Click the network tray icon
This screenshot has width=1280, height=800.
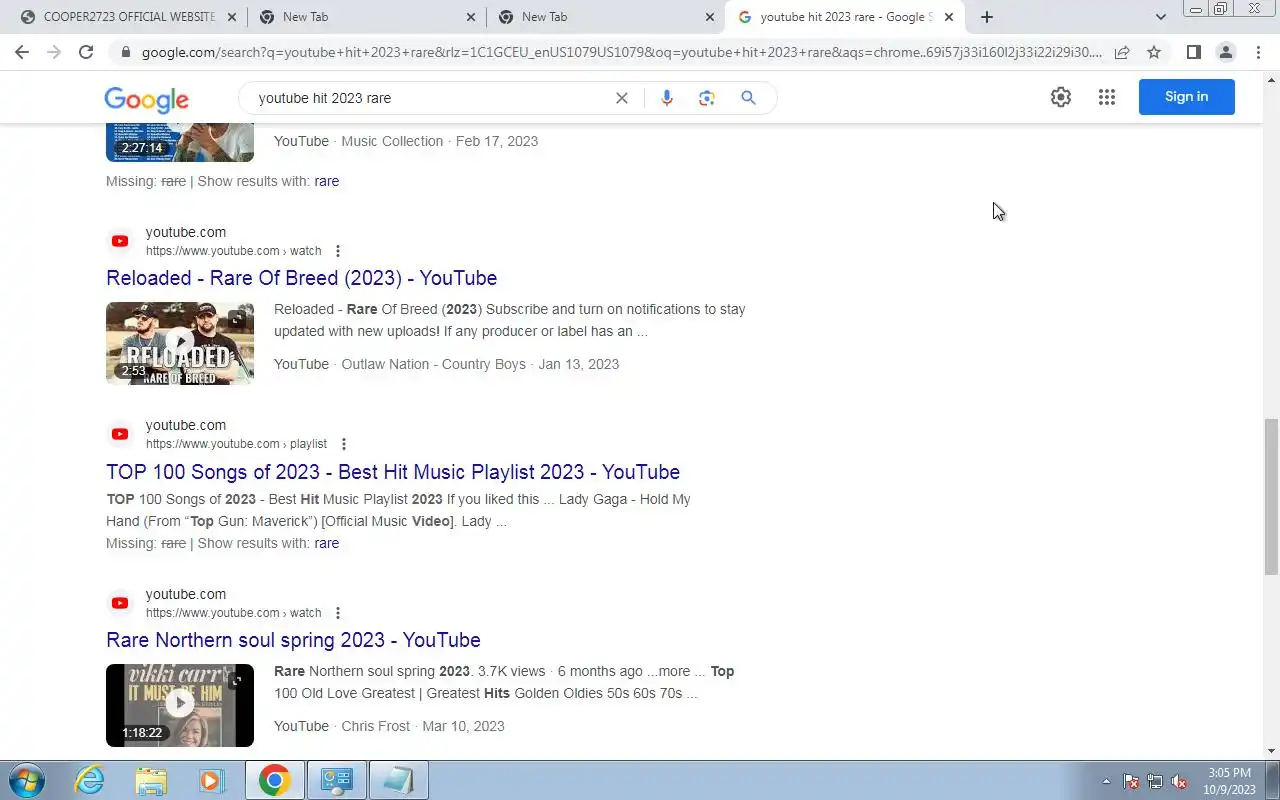1155,781
